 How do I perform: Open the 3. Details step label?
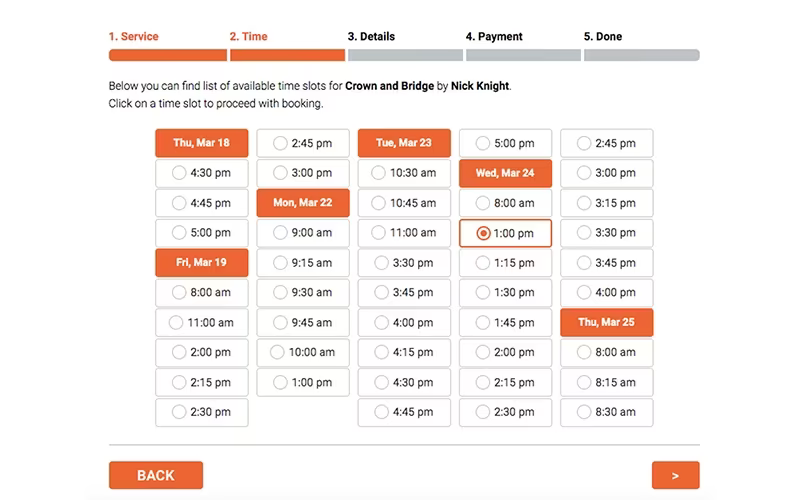coord(371,36)
